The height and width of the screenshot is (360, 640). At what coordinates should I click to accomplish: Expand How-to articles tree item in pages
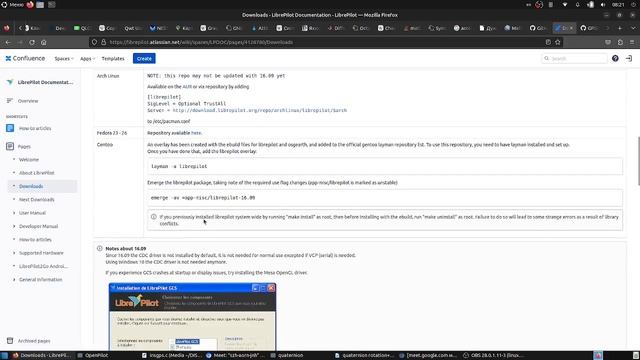pyautogui.click(x=14, y=239)
